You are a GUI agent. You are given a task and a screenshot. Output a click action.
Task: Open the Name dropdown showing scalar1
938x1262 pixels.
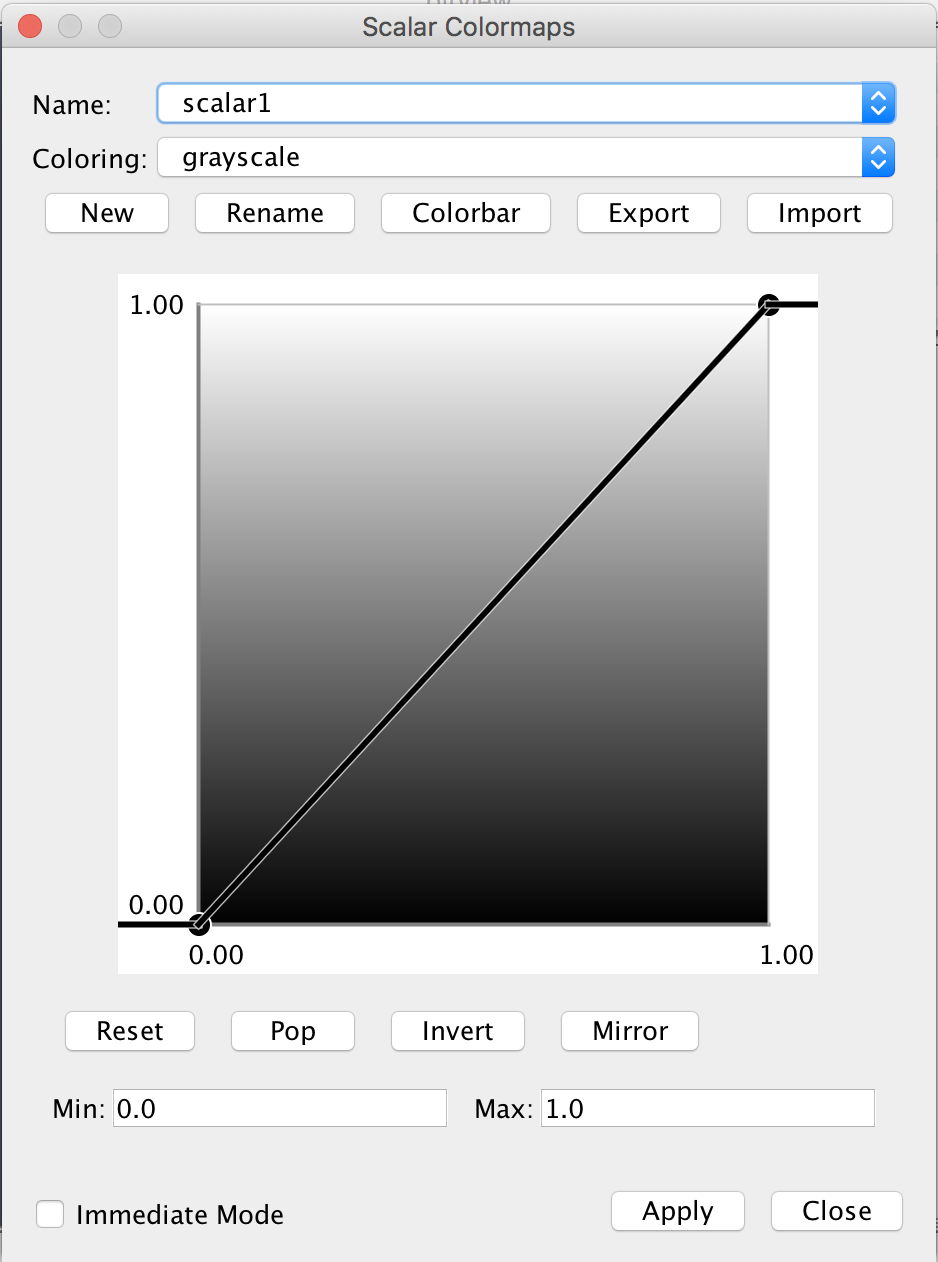click(525, 103)
